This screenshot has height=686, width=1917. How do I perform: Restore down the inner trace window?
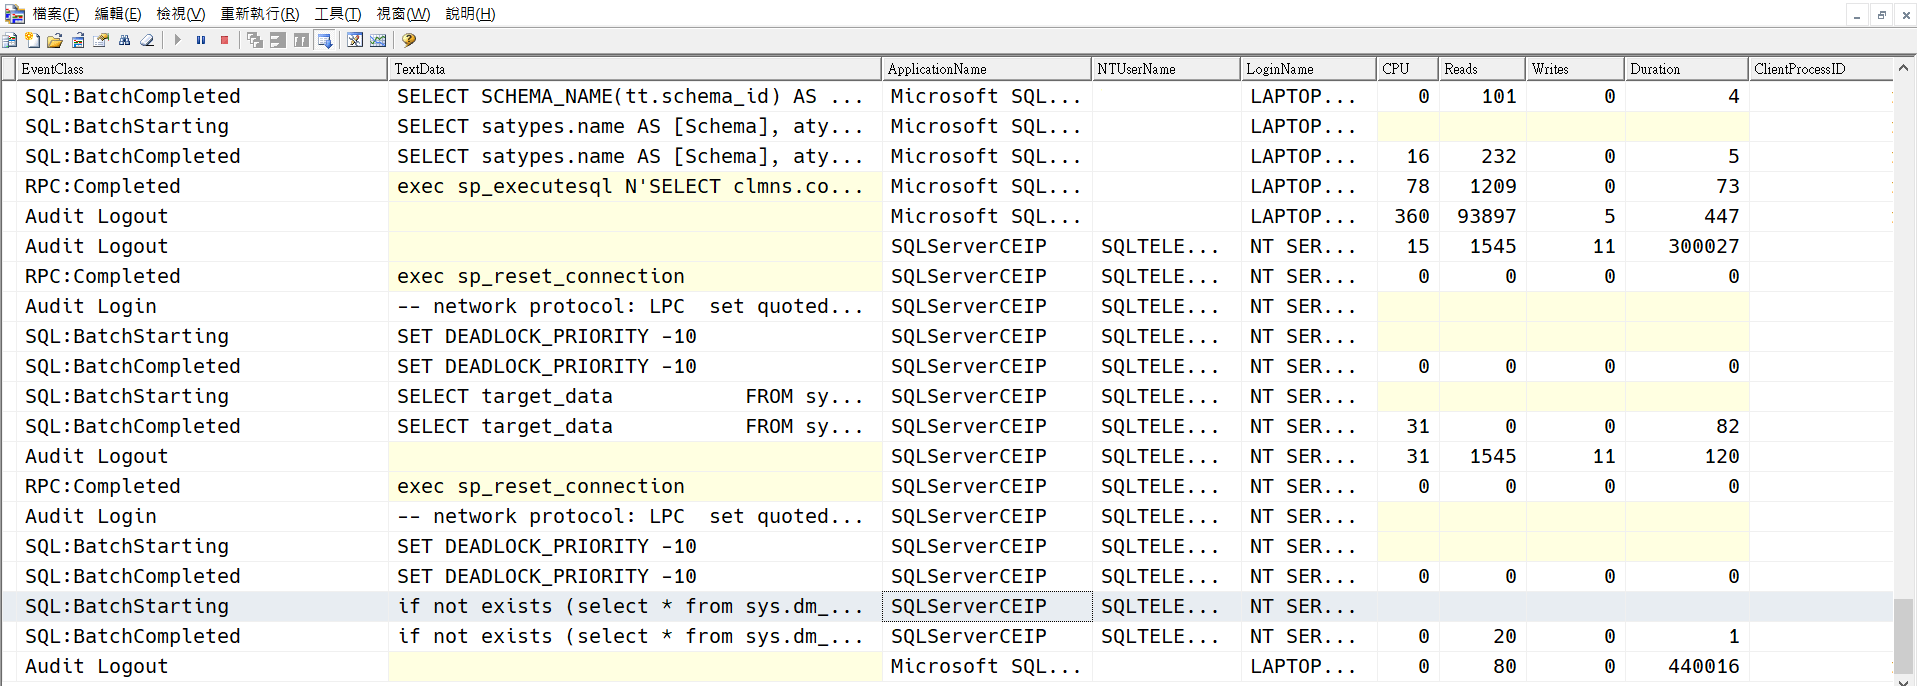click(1881, 15)
